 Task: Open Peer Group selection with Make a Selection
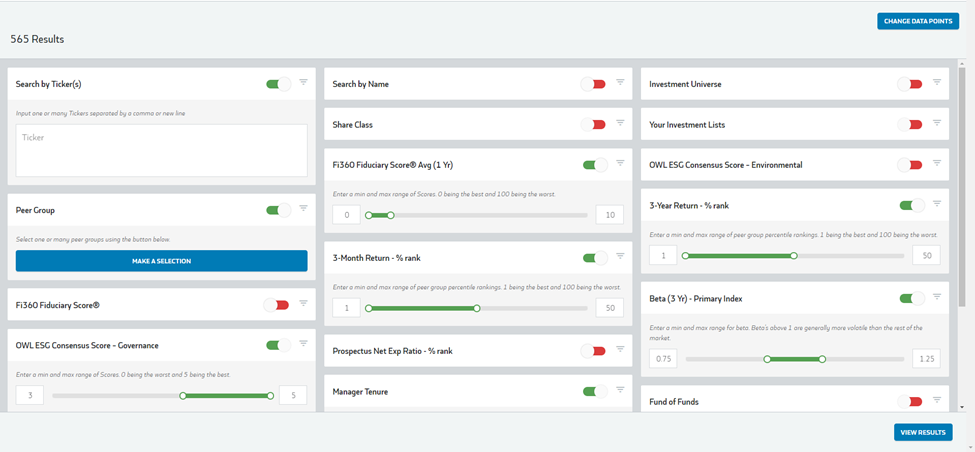[x=162, y=261]
